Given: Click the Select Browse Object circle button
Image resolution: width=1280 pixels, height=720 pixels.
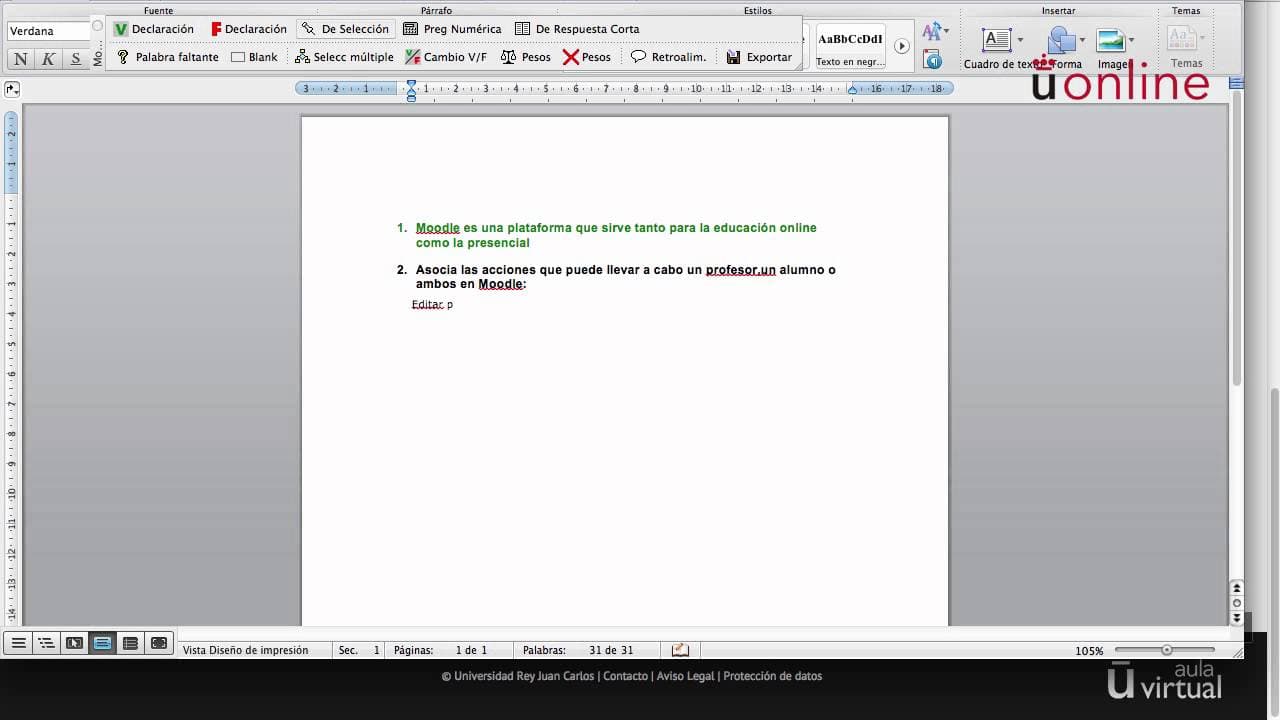Looking at the screenshot, I should click(x=1237, y=603).
